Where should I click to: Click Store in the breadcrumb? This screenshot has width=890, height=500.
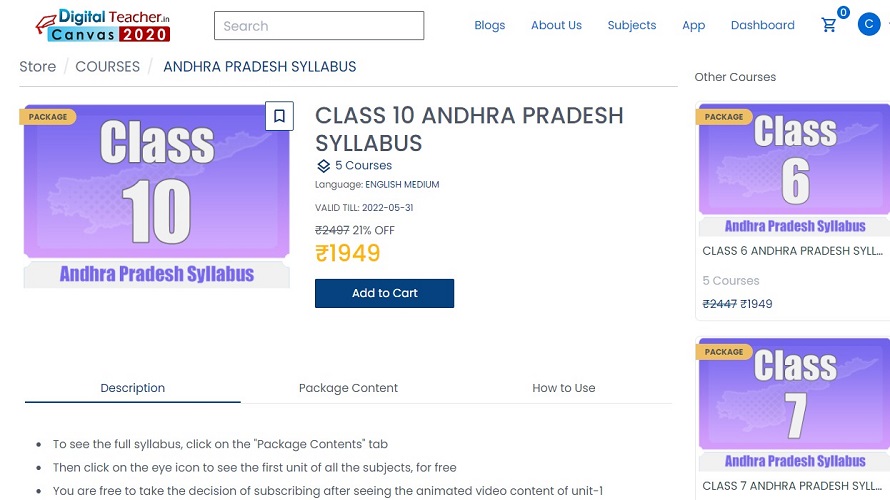click(38, 67)
